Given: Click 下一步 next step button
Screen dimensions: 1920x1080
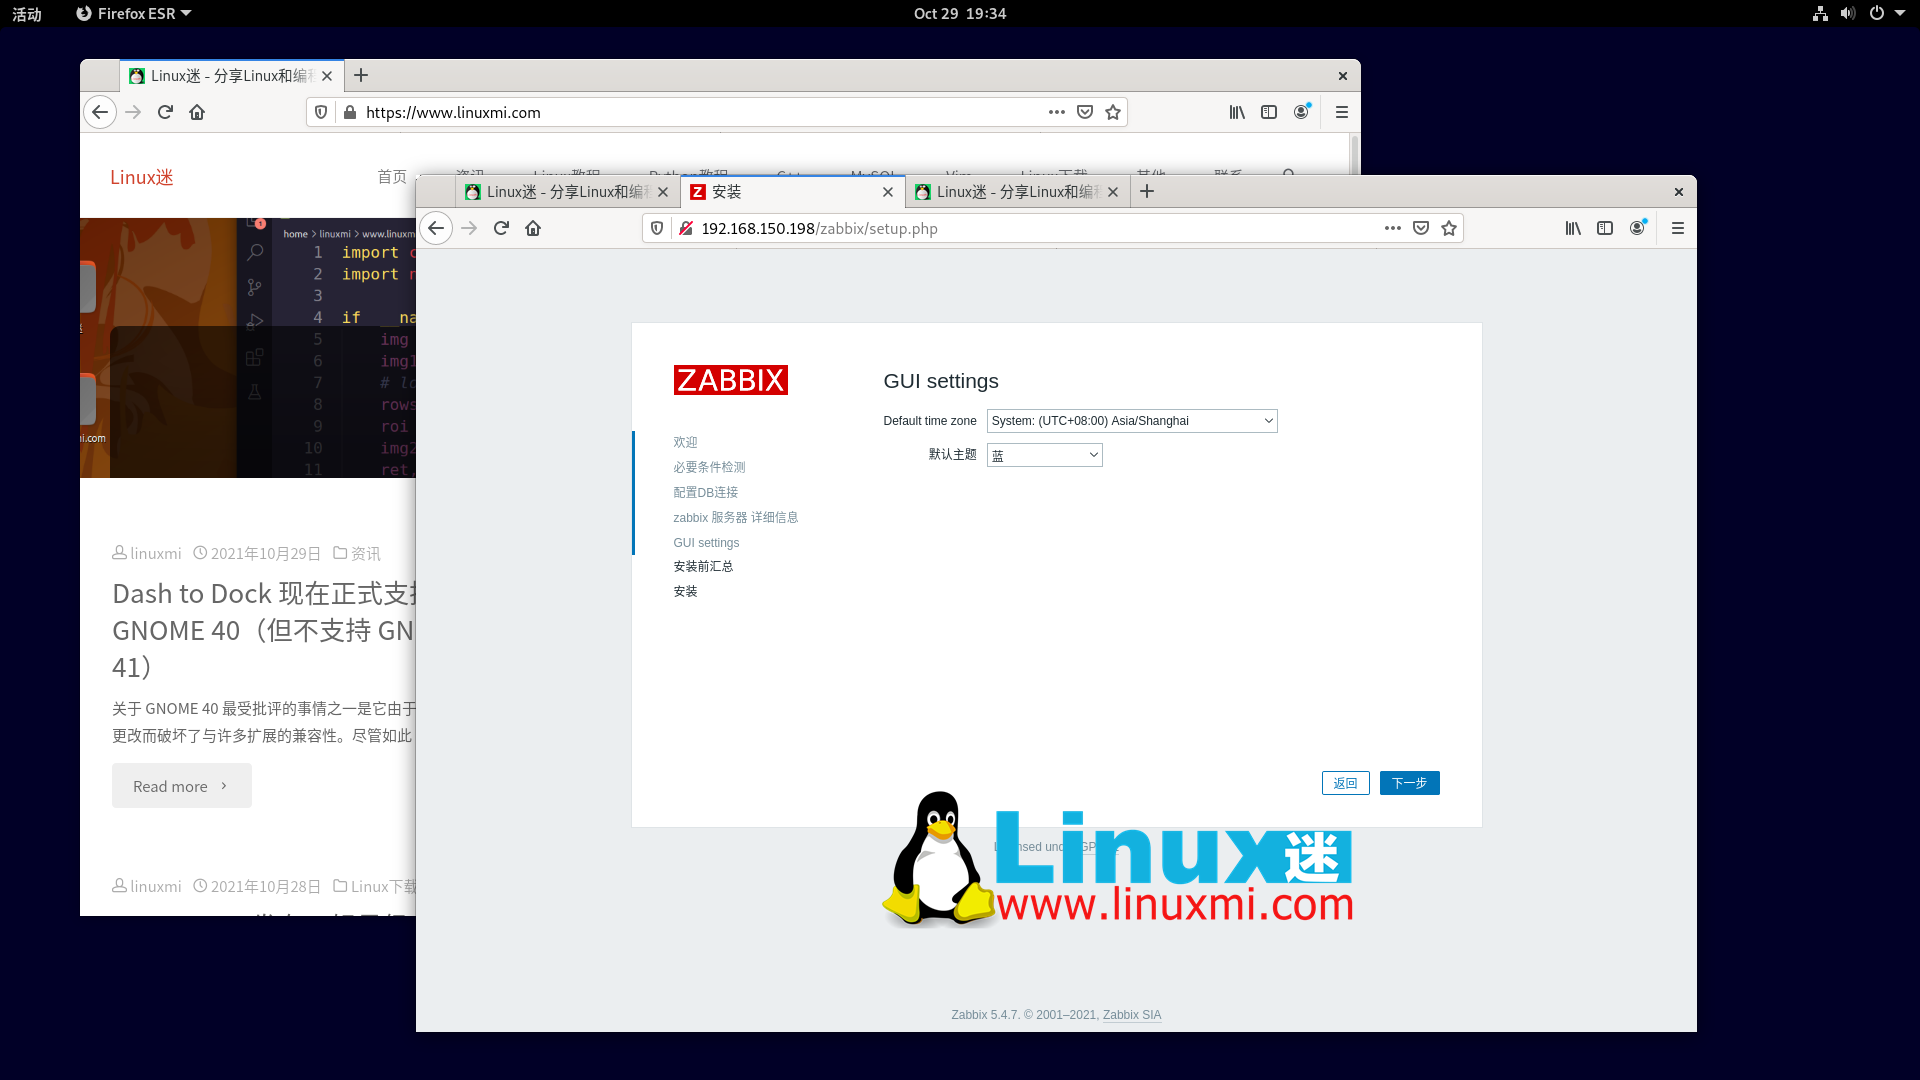Looking at the screenshot, I should coord(1409,783).
